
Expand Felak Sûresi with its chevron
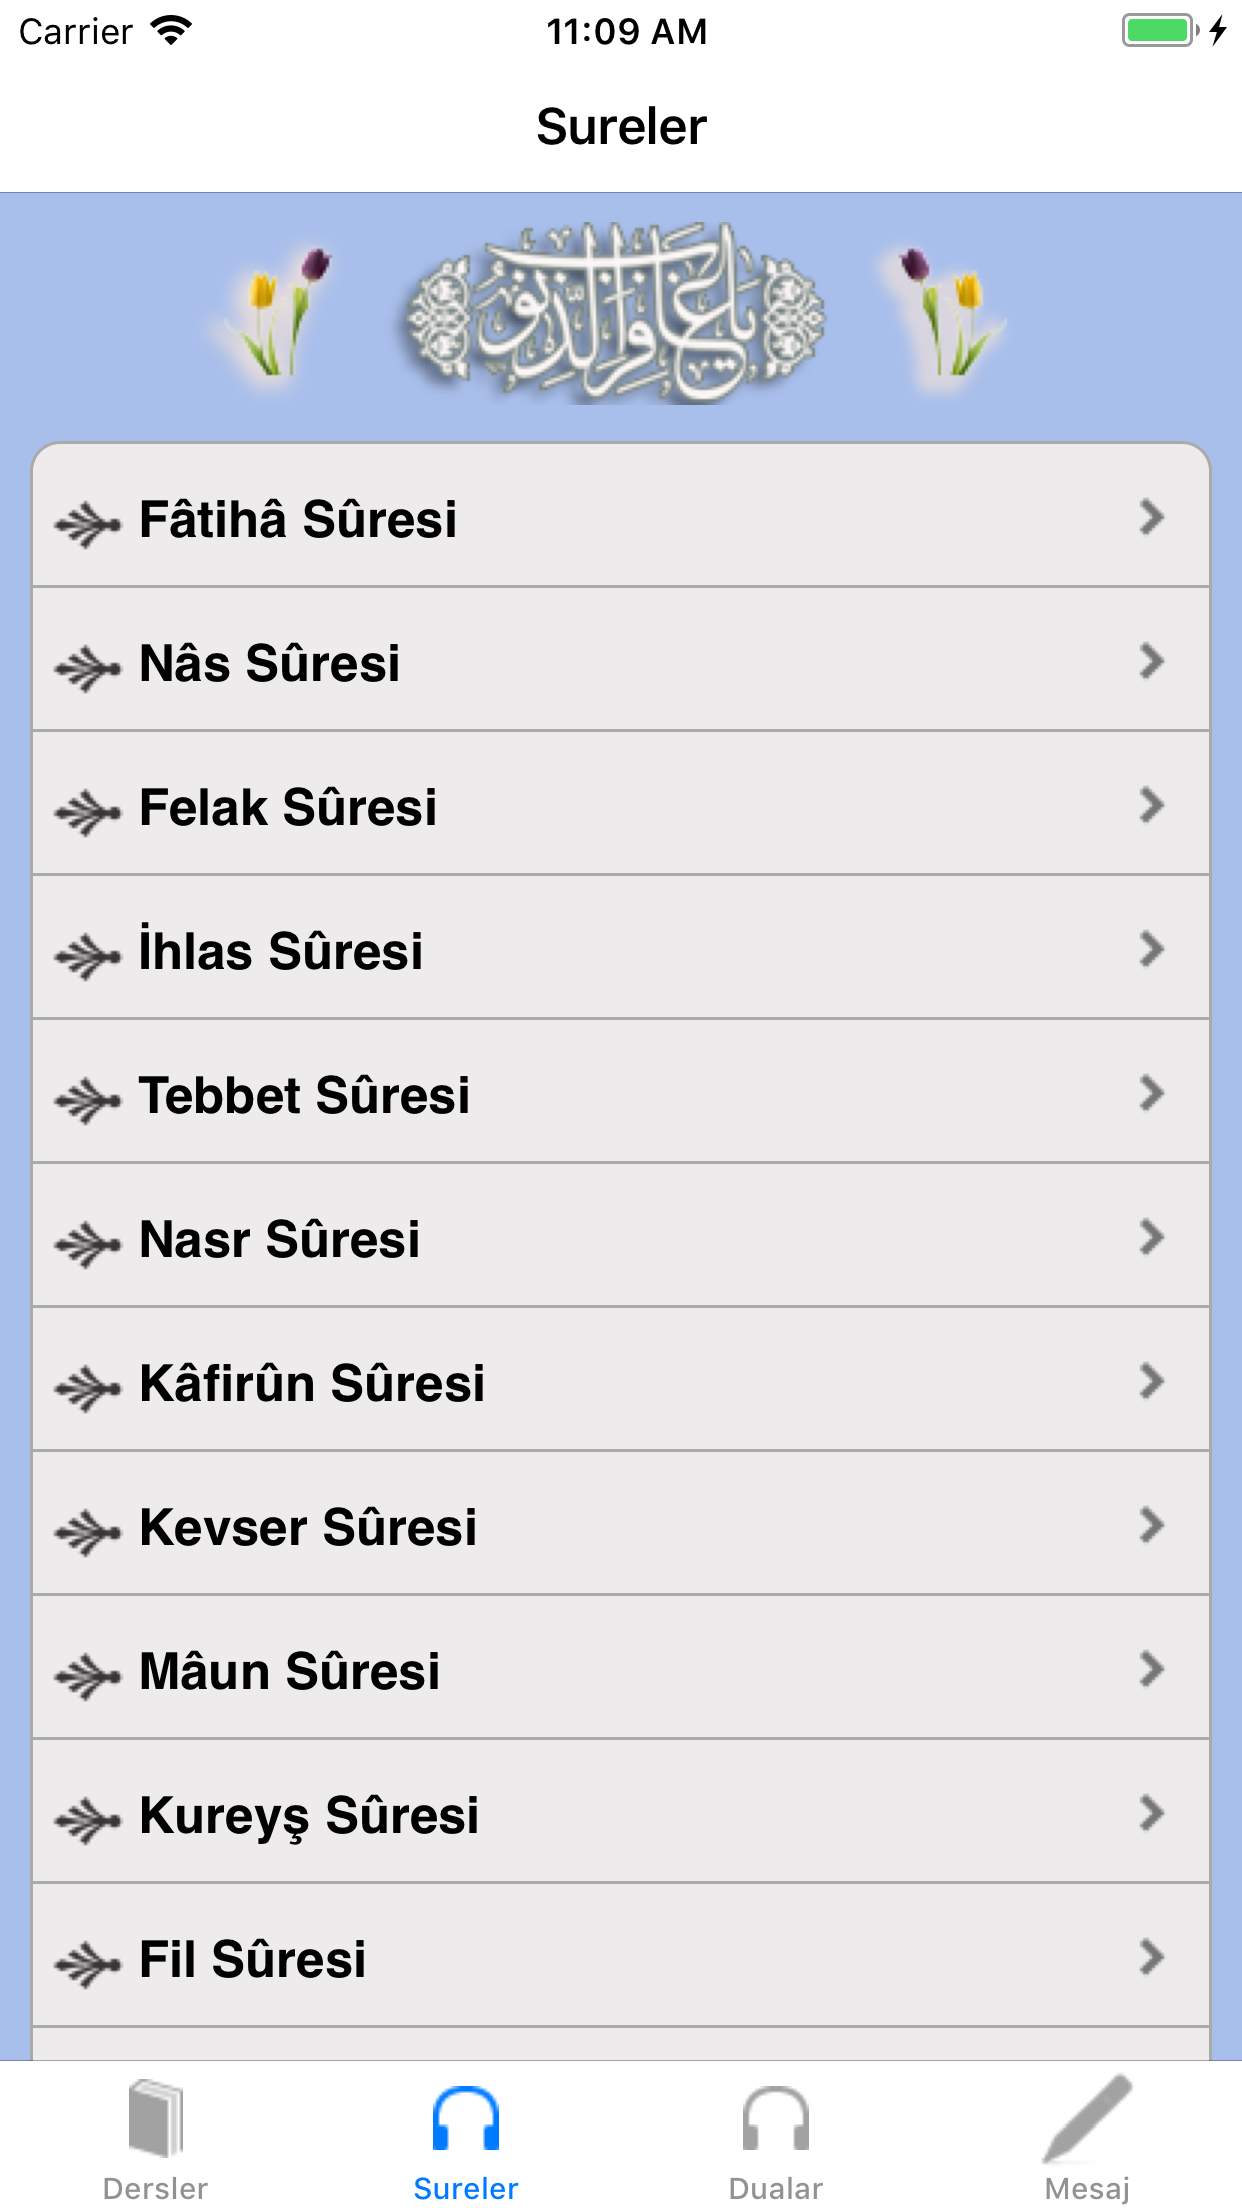pos(1152,805)
